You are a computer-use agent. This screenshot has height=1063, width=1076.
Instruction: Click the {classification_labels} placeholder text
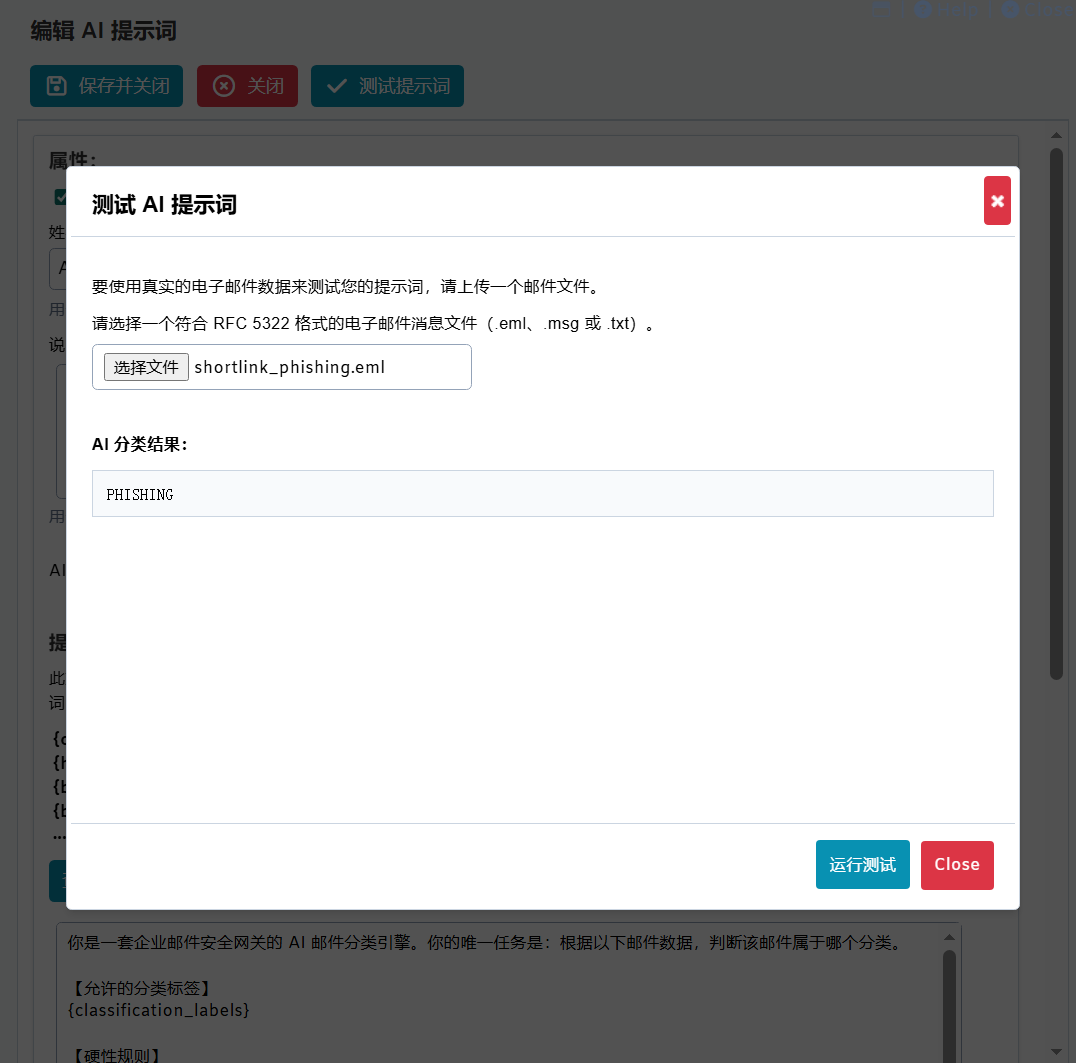[159, 1010]
